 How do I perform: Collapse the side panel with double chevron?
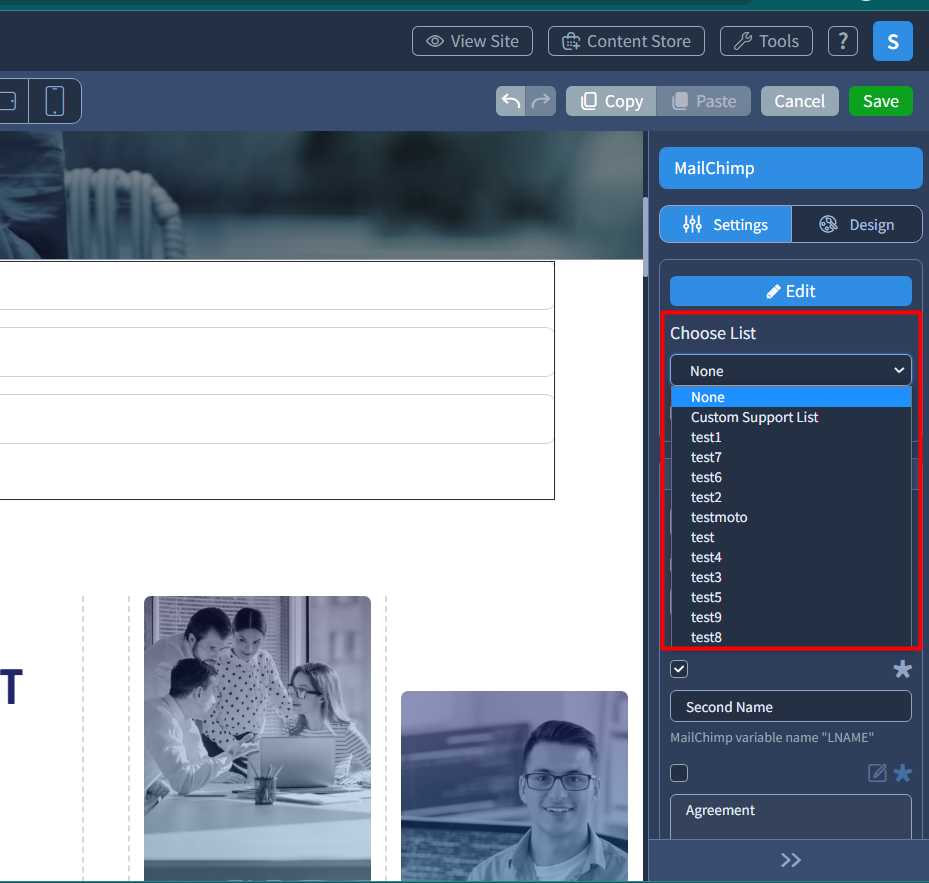790,860
